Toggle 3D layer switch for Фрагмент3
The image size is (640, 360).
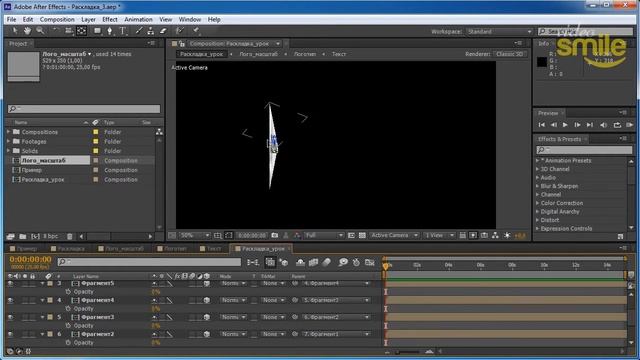tap(207, 317)
